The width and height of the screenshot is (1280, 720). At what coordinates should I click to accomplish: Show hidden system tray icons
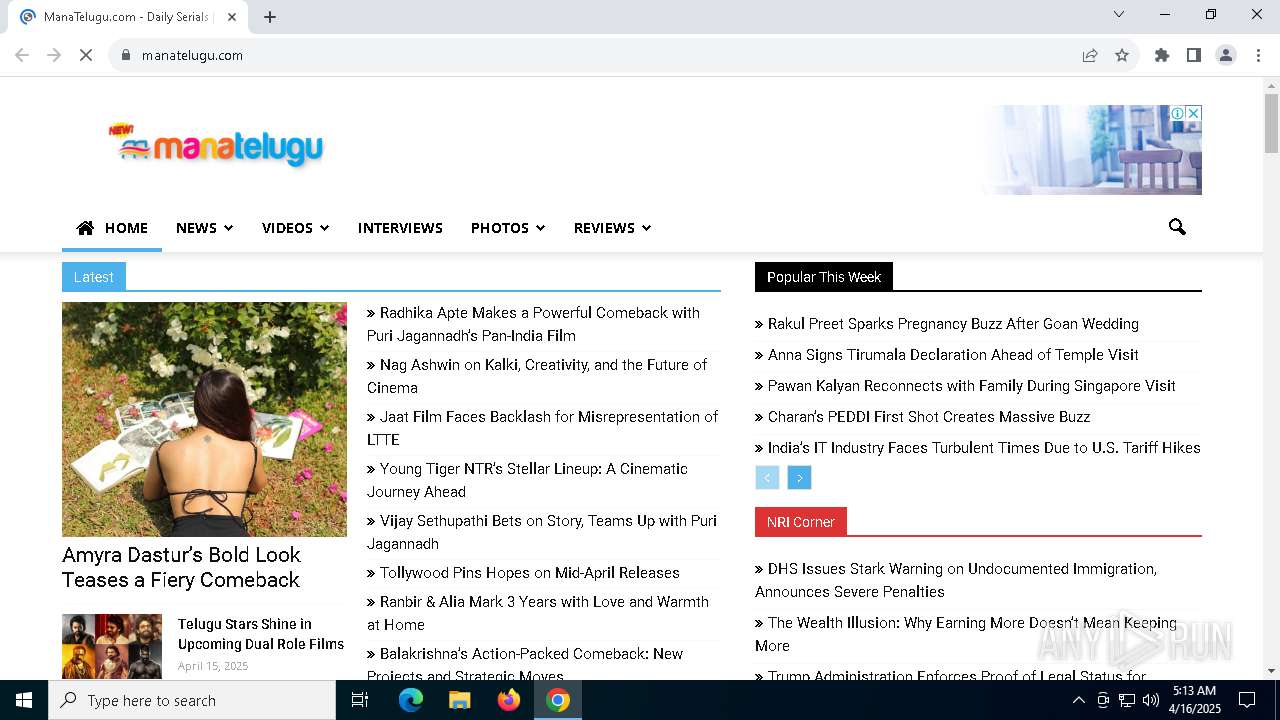click(1078, 700)
